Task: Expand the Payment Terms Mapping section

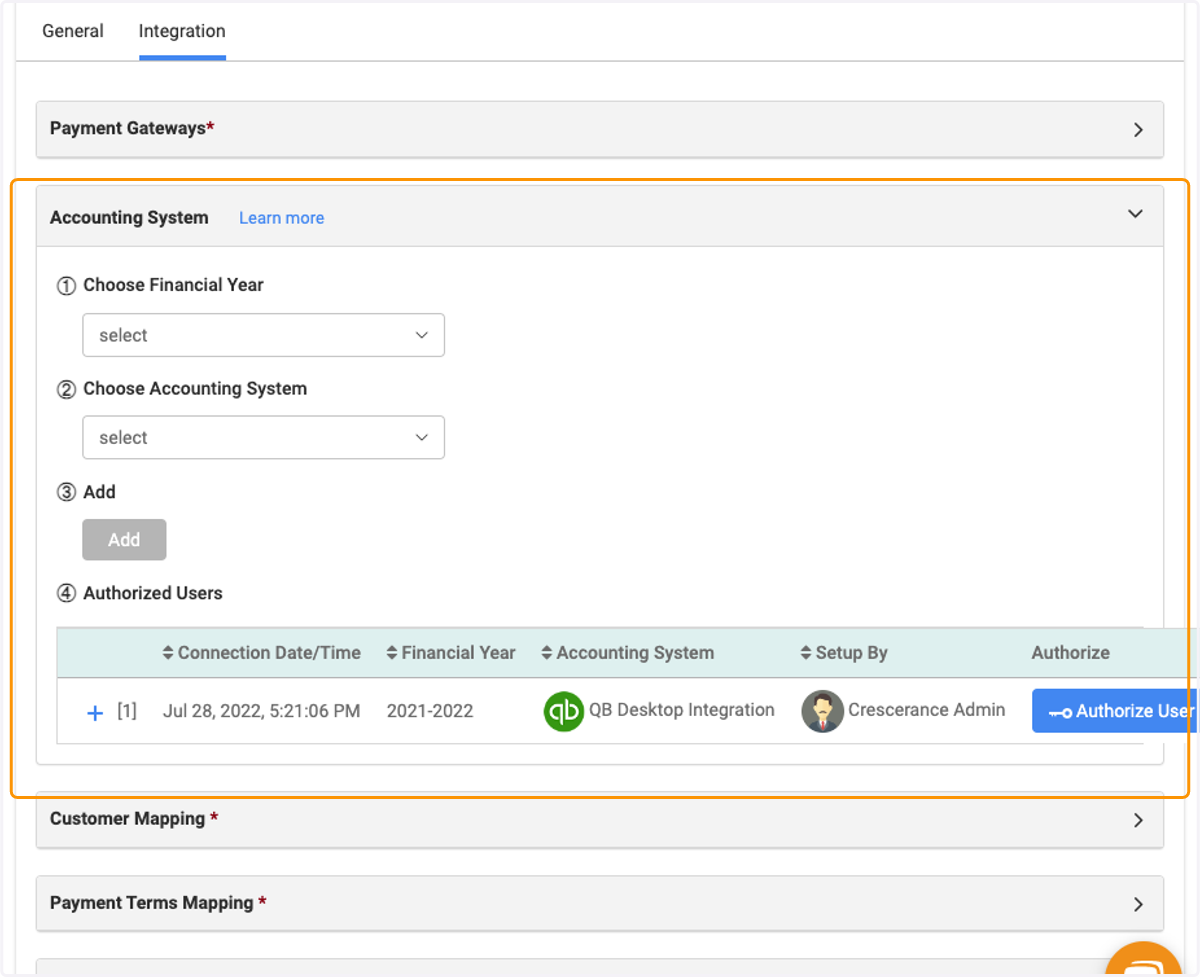Action: (1138, 904)
